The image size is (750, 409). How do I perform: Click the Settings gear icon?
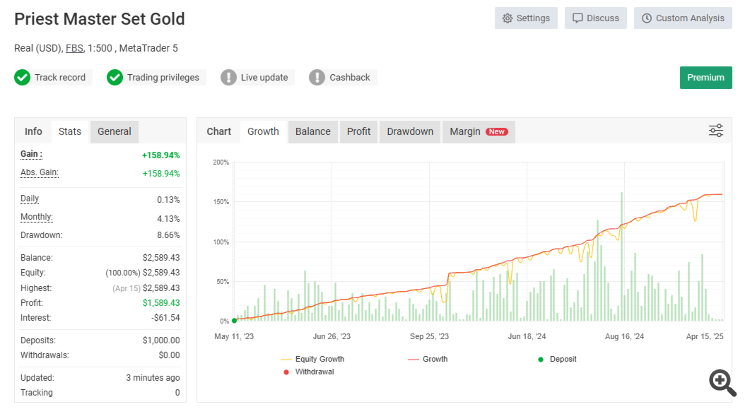click(x=507, y=18)
